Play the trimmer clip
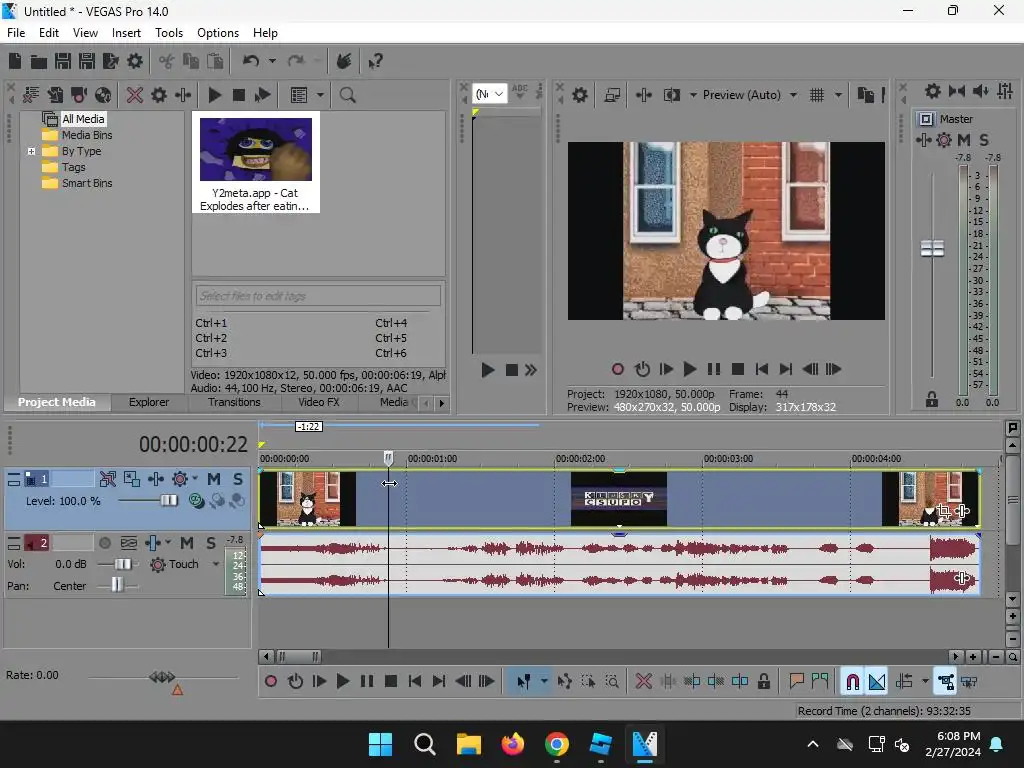The width and height of the screenshot is (1024, 768). [x=488, y=370]
